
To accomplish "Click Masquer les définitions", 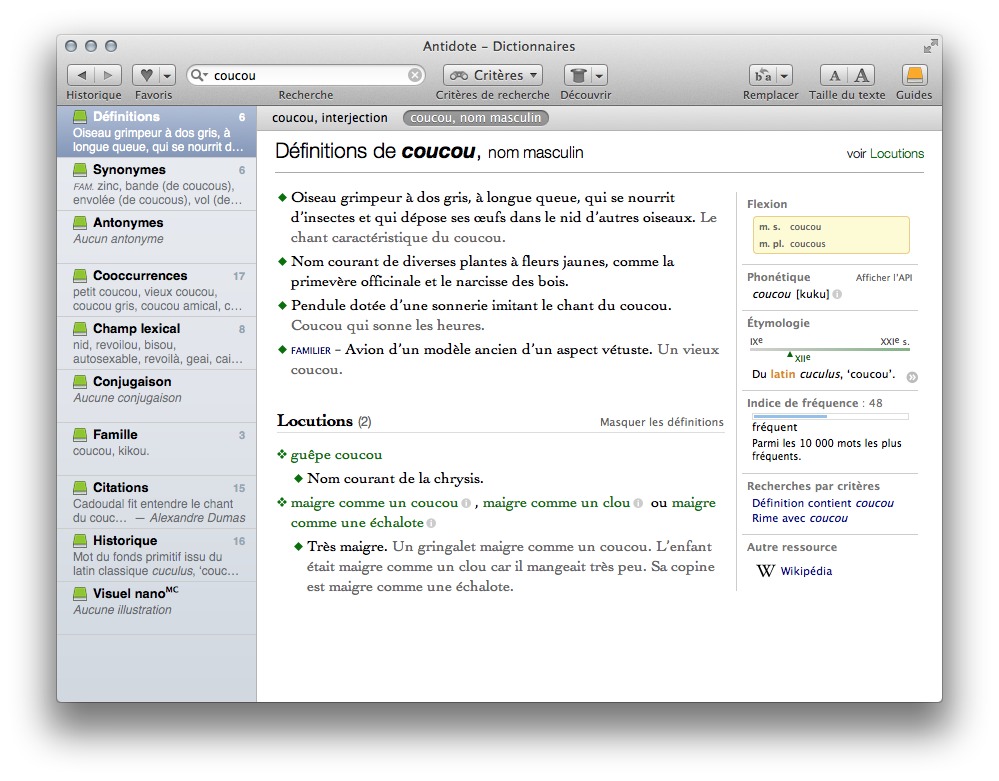I will point(661,422).
